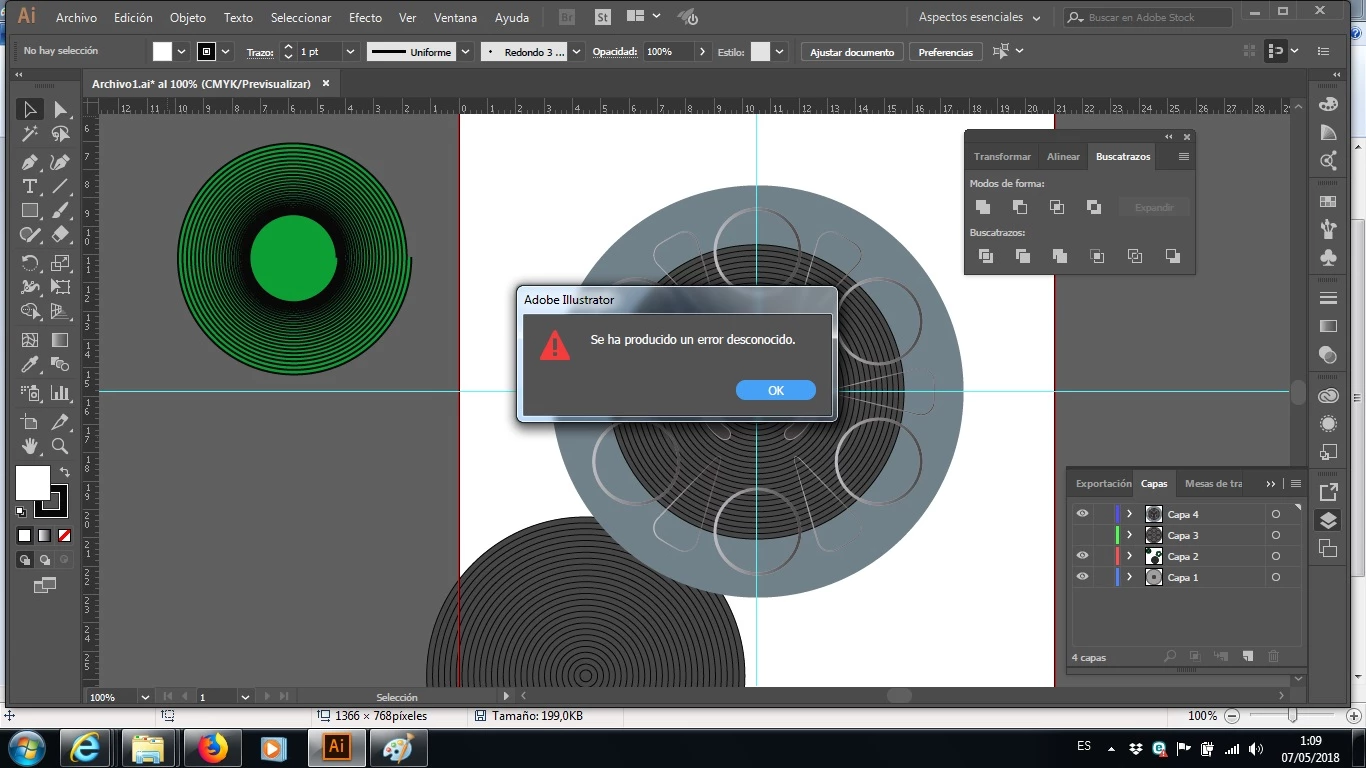
Task: Hide layer Capa 1 with eye icon
Action: tap(1082, 577)
